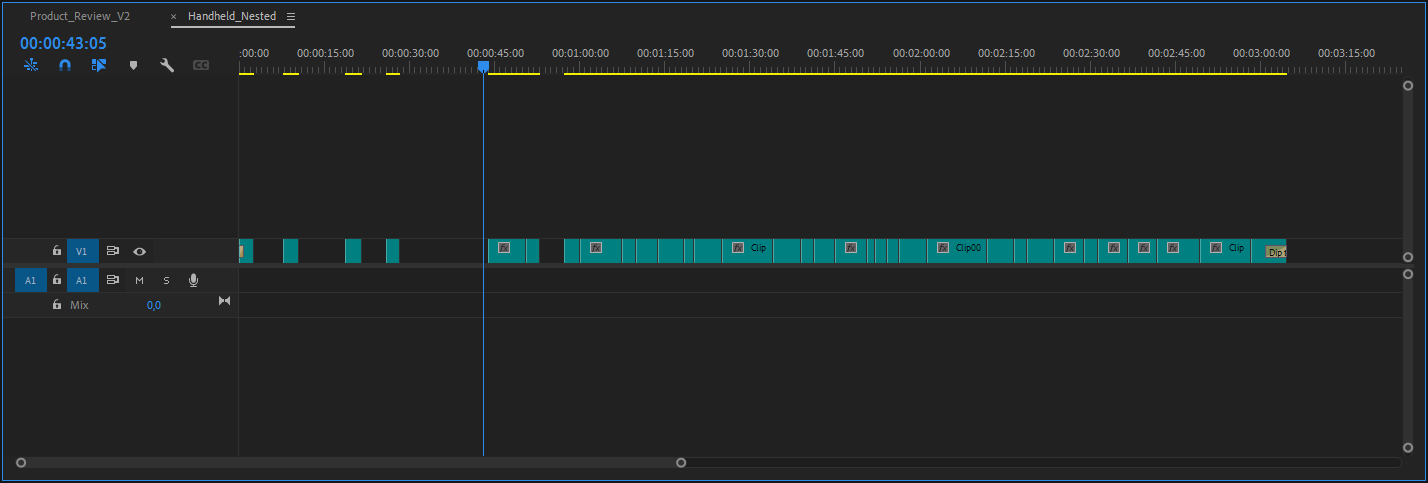
Task: Click the V1 track target button
Action: coord(82,251)
